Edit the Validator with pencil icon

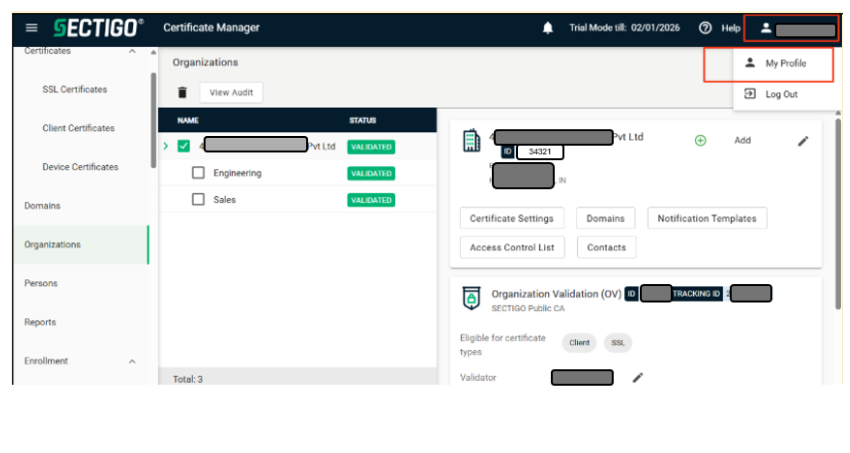pos(637,377)
